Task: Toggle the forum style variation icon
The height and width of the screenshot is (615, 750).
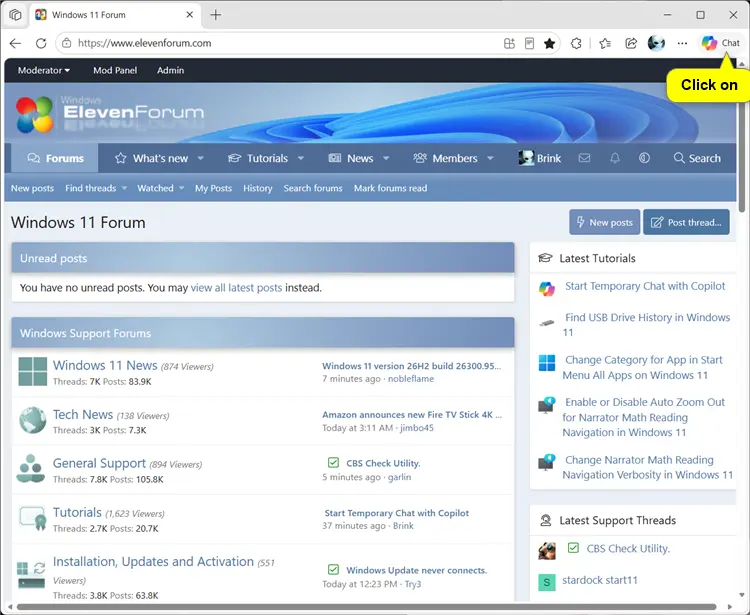Action: [644, 158]
